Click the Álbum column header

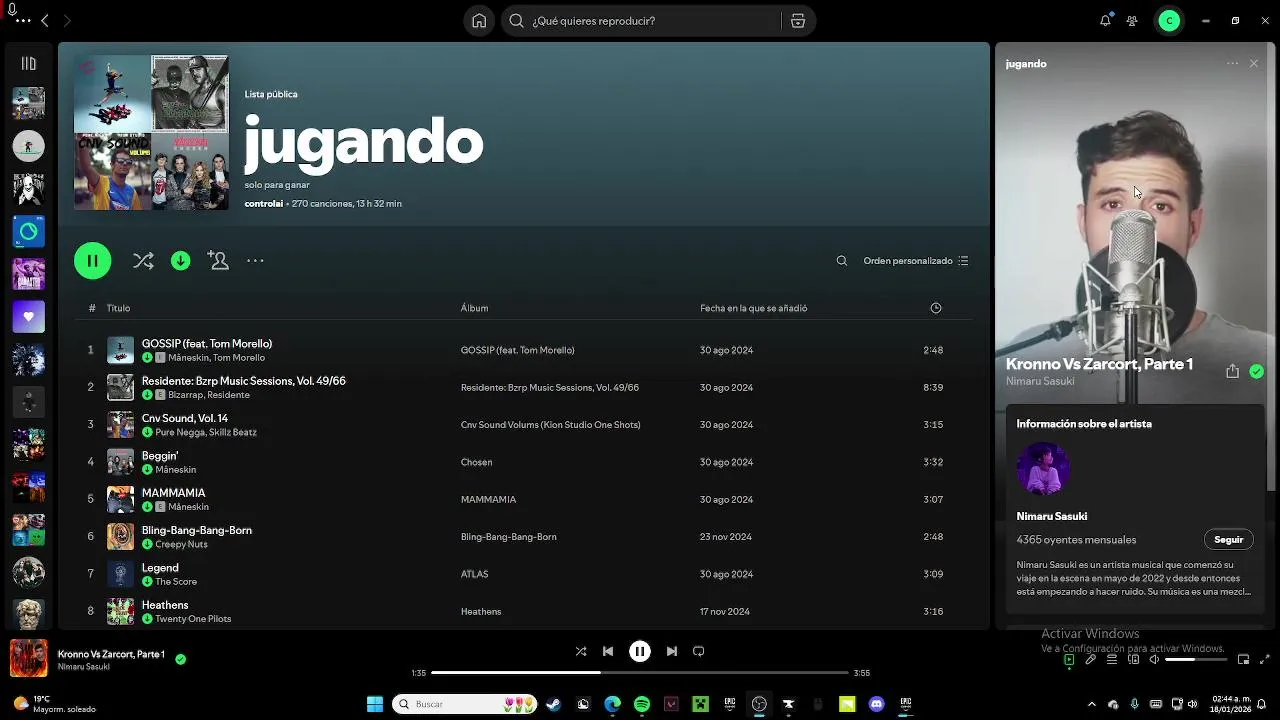tap(474, 308)
